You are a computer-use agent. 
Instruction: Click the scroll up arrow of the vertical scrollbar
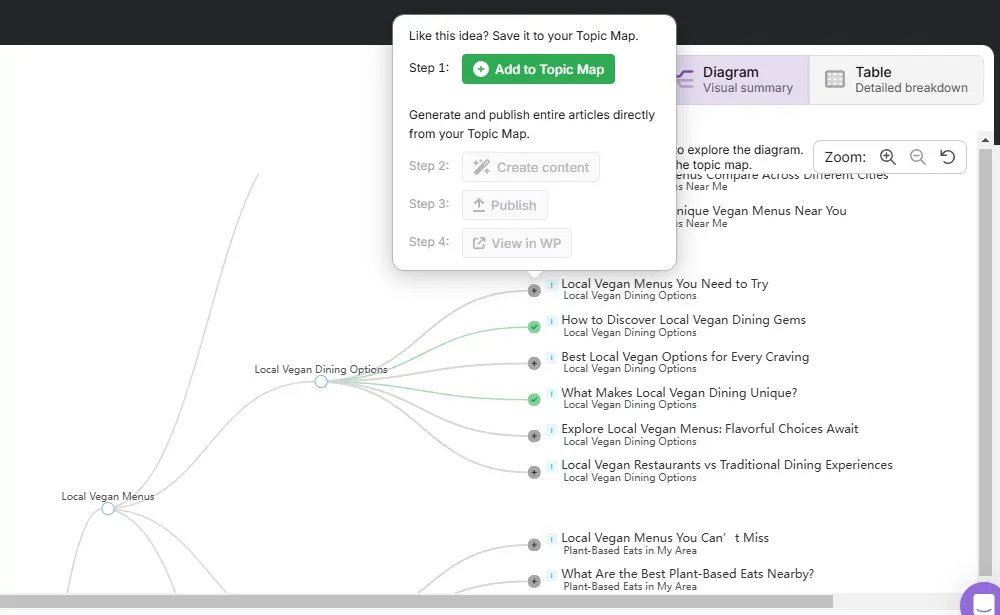985,140
